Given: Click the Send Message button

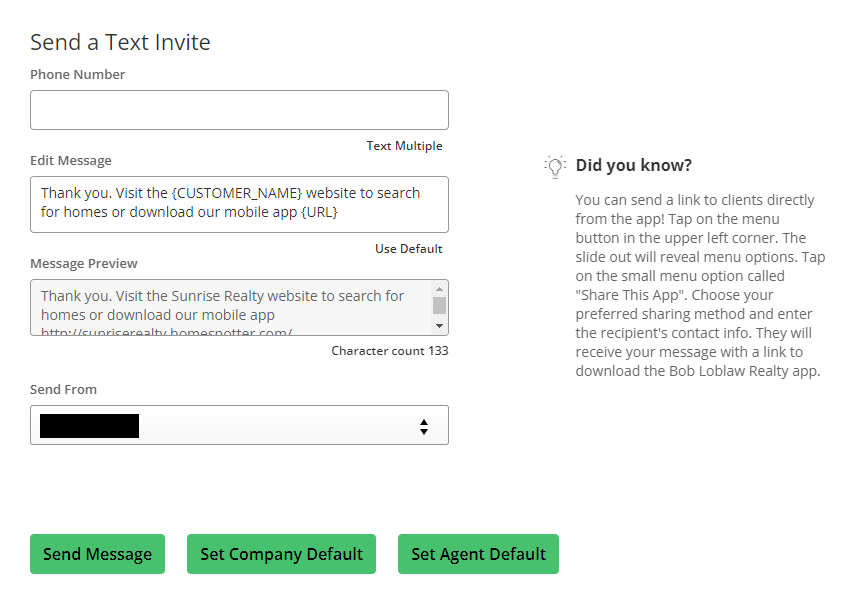Looking at the screenshot, I should click(97, 554).
